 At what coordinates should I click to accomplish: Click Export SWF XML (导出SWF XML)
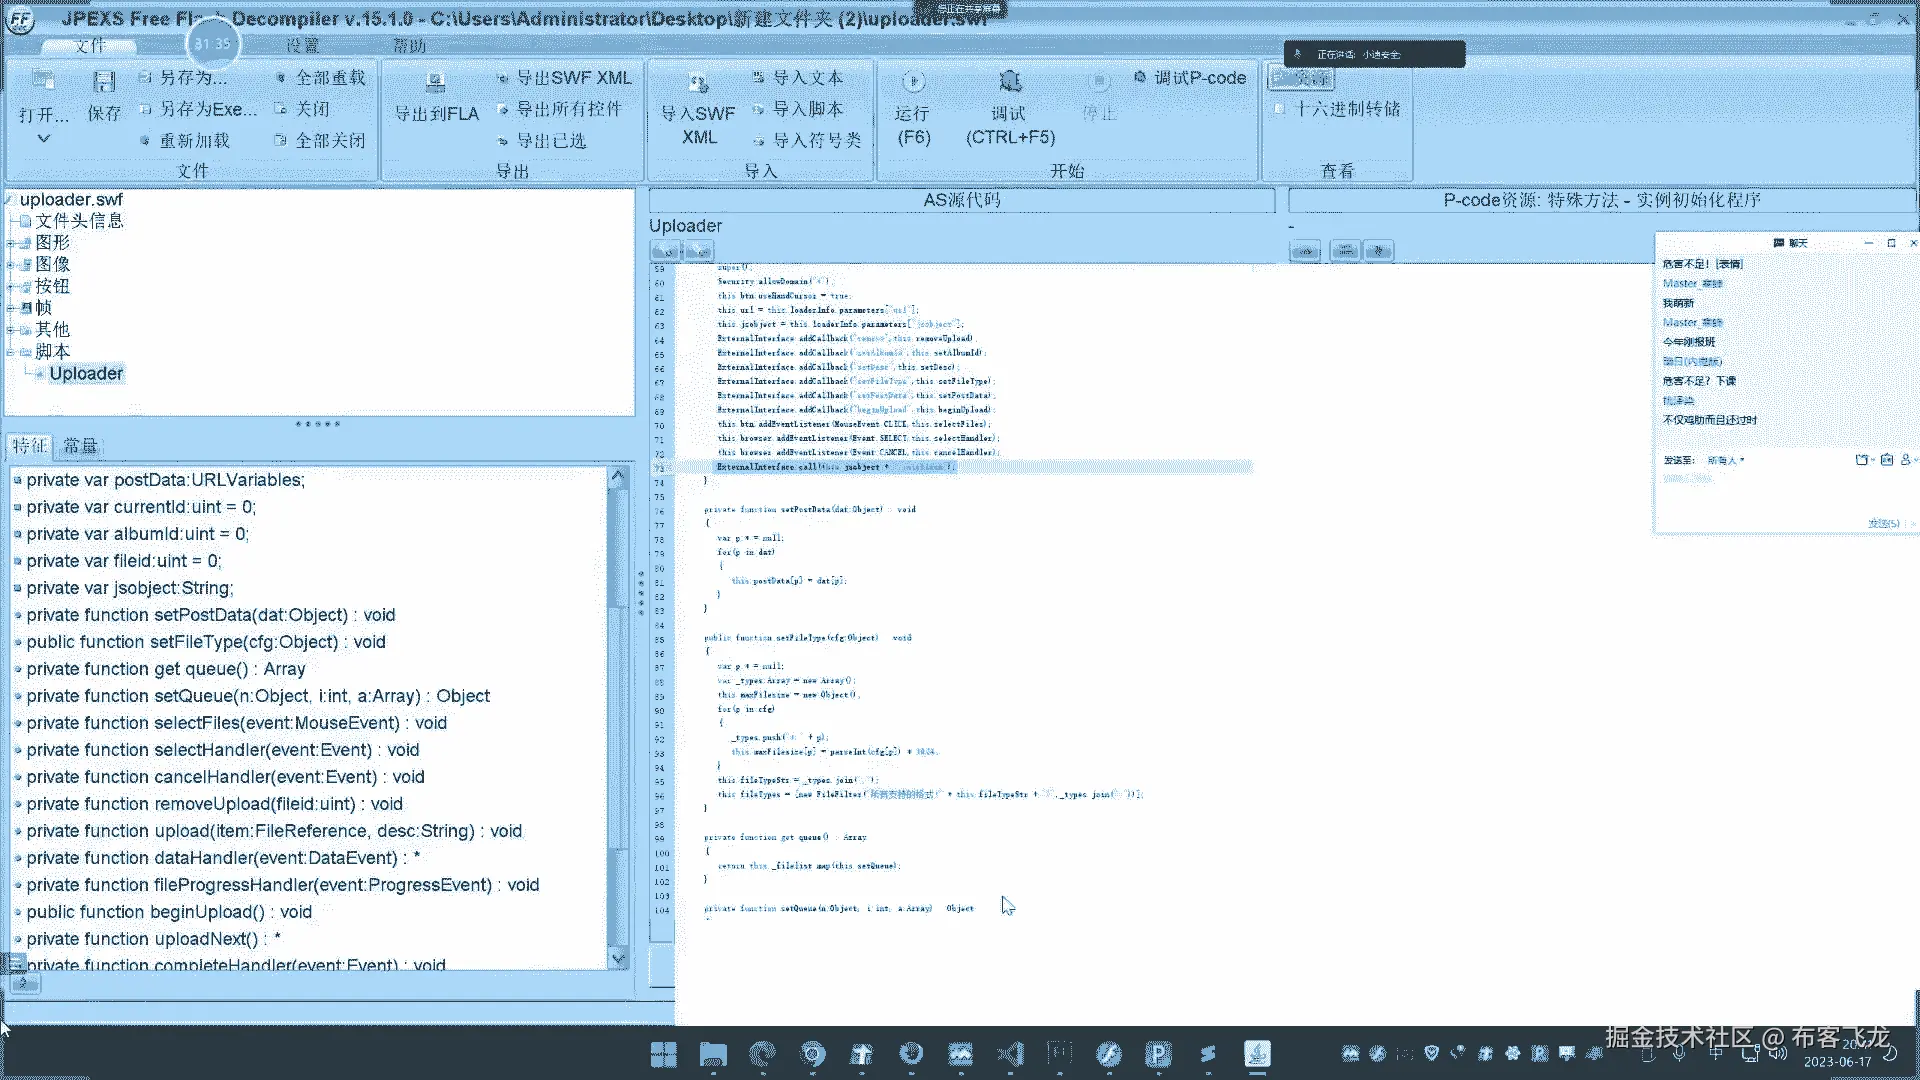coord(573,78)
